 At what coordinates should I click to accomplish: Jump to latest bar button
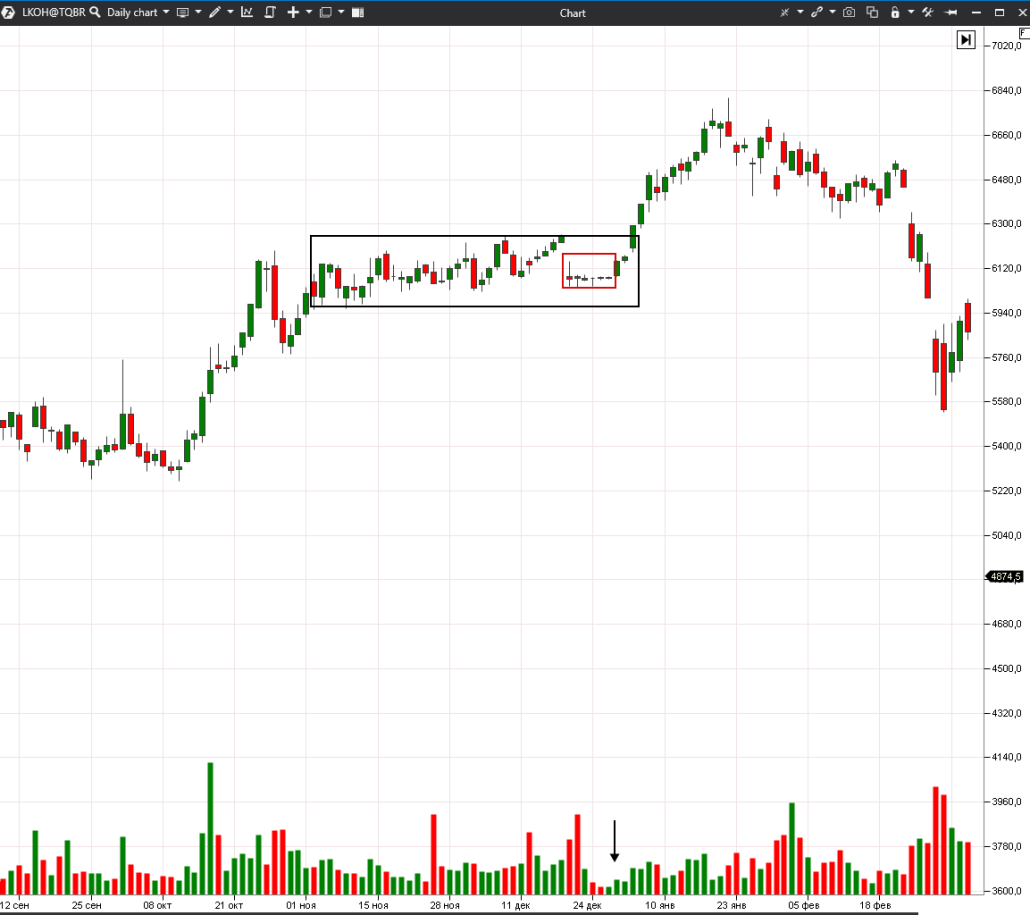pos(965,40)
